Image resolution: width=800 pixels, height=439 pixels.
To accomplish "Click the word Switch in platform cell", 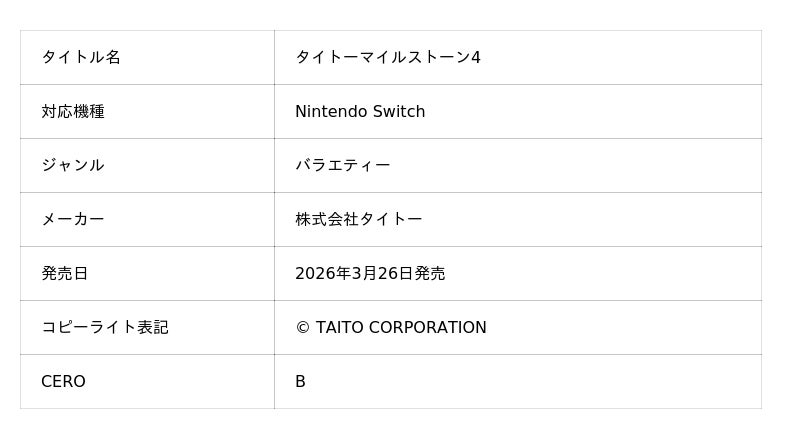I will 399,112.
